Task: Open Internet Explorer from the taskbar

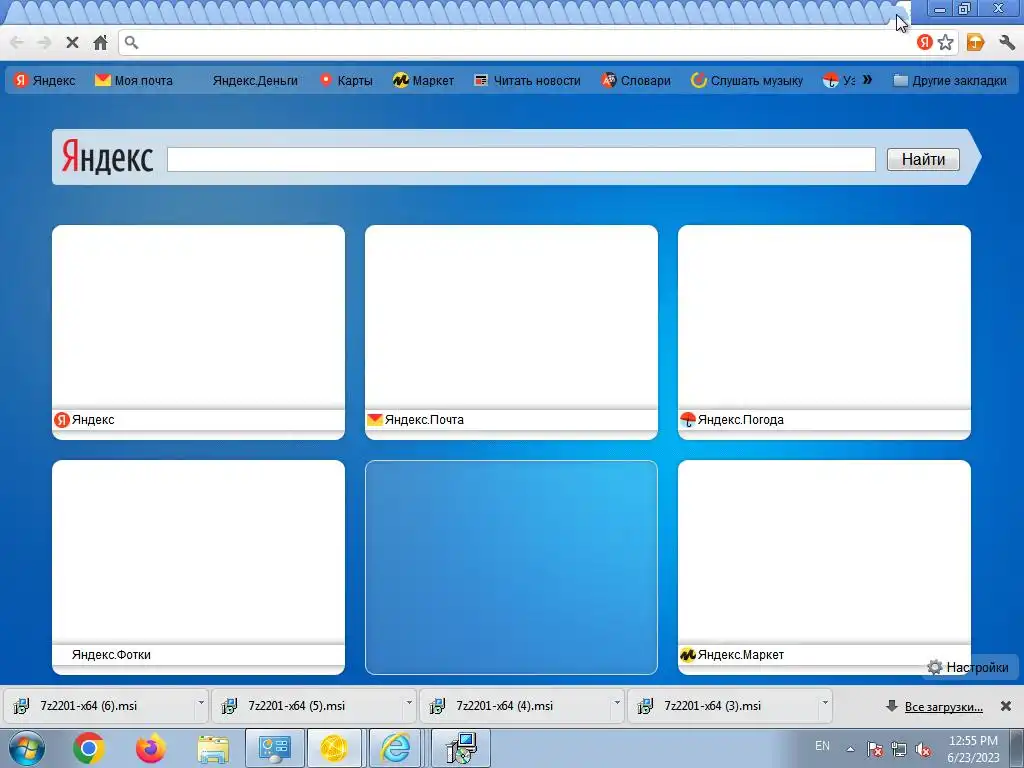Action: pyautogui.click(x=396, y=748)
